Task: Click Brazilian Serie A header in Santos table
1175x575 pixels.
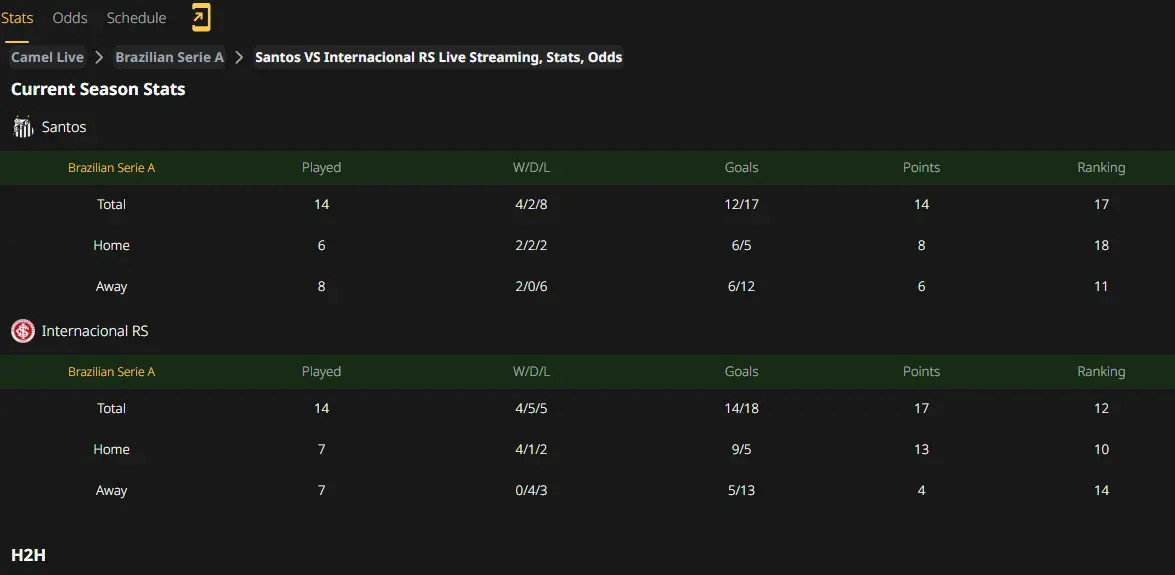Action: coord(112,168)
